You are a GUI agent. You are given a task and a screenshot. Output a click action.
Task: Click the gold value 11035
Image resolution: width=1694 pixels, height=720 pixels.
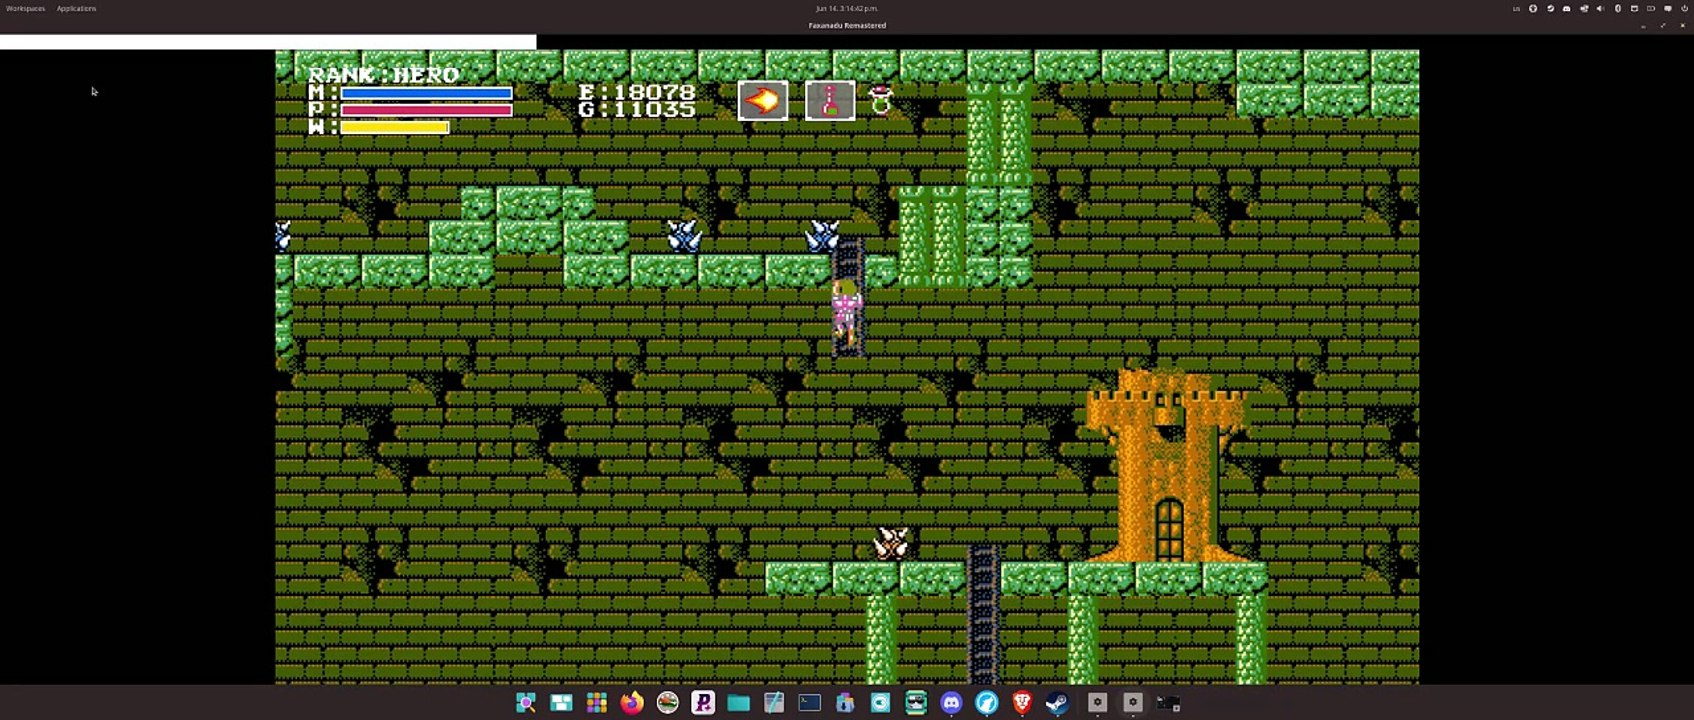tap(654, 109)
